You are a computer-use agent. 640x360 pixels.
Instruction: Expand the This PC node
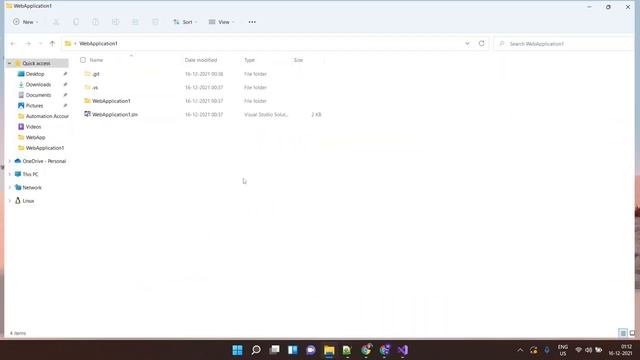coord(10,174)
